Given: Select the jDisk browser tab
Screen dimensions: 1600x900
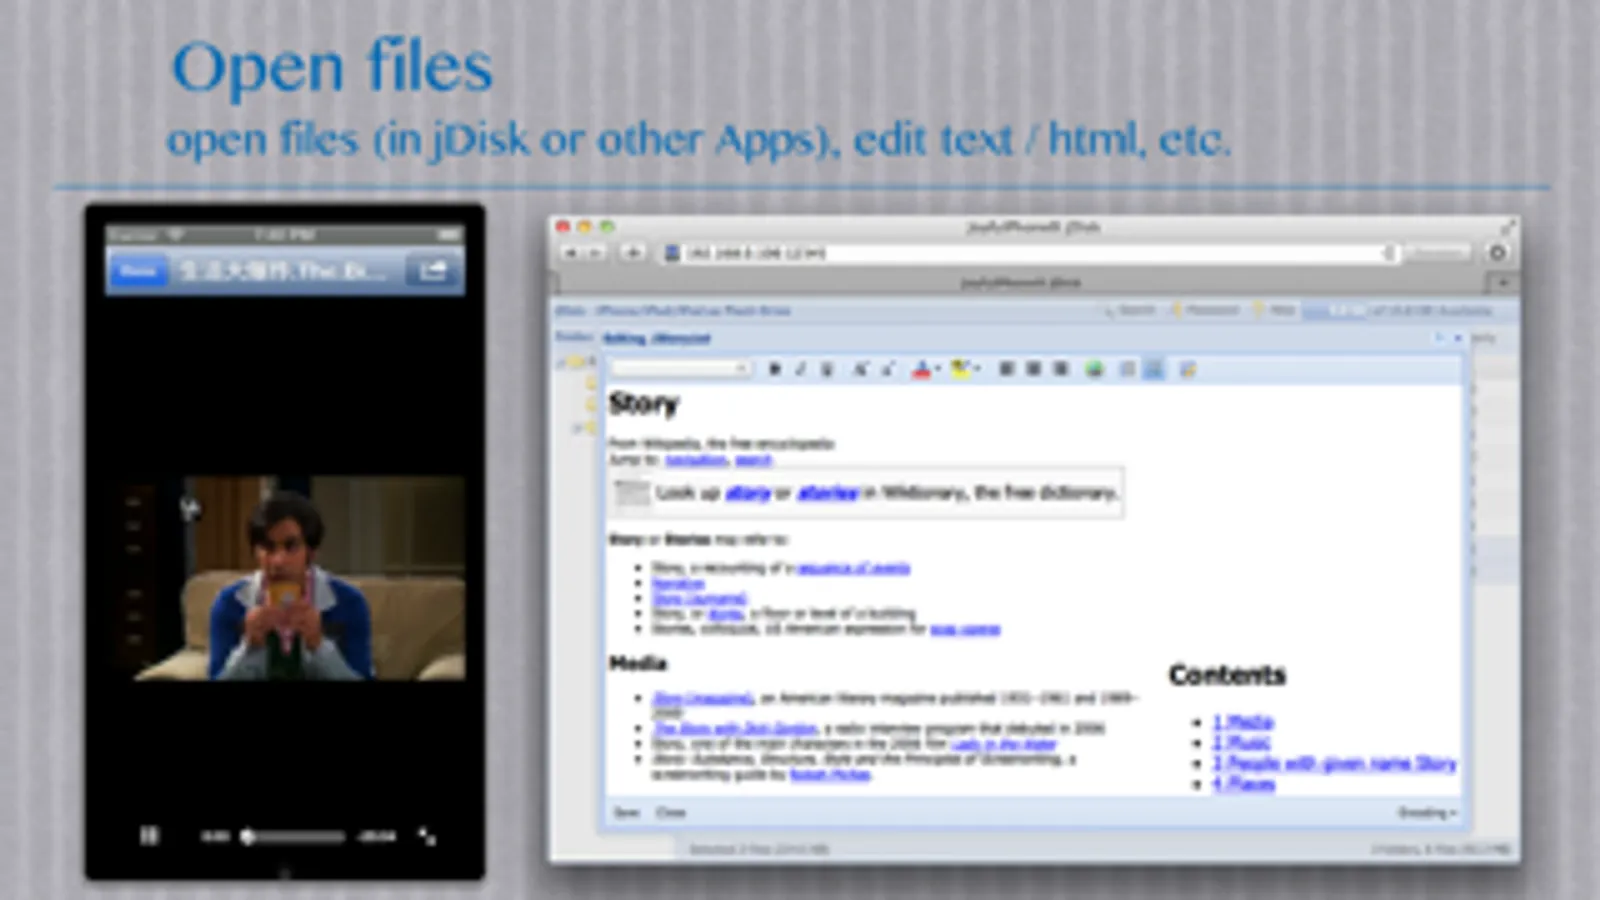Looking at the screenshot, I should point(1020,283).
